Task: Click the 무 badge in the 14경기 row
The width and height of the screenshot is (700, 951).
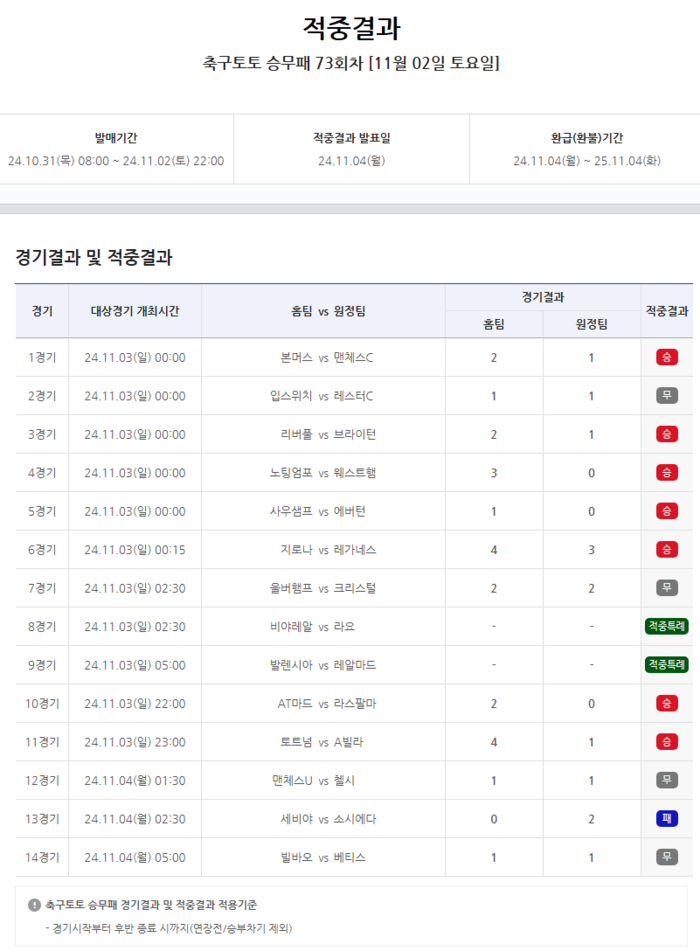Action: click(x=666, y=857)
